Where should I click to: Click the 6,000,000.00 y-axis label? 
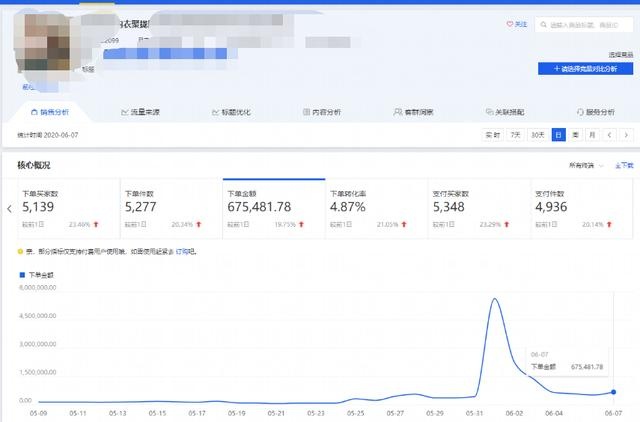point(38,287)
